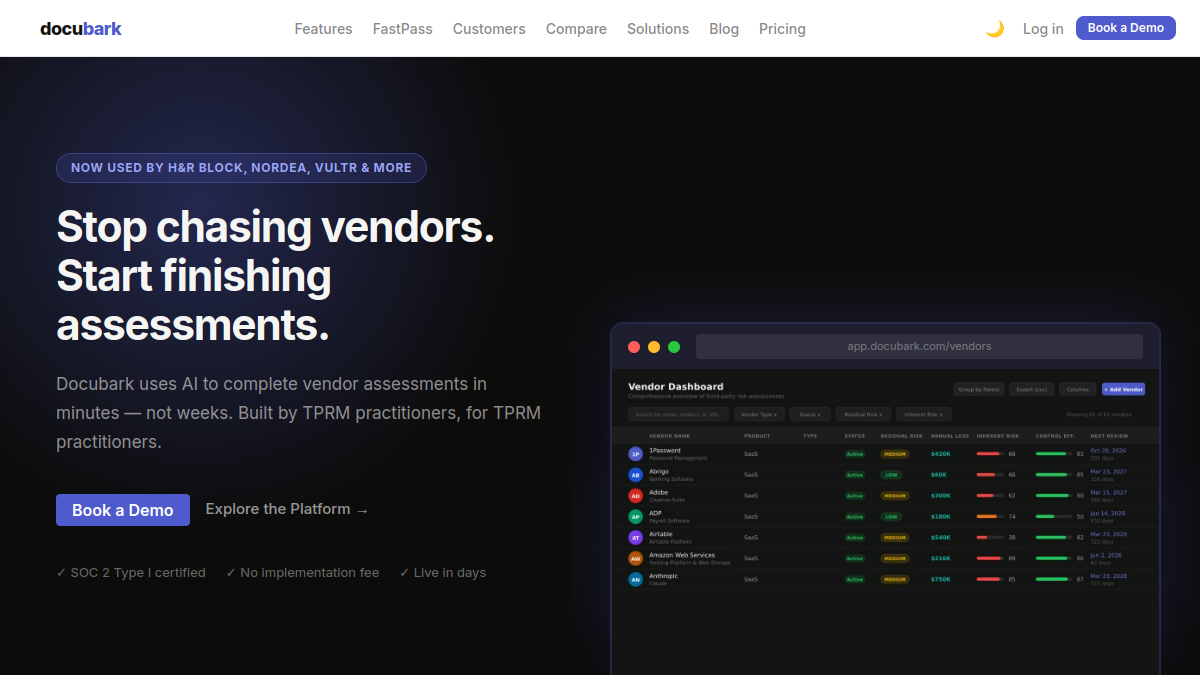This screenshot has height=675, width=1200.
Task: Click the vendor search field
Action: coord(678,414)
